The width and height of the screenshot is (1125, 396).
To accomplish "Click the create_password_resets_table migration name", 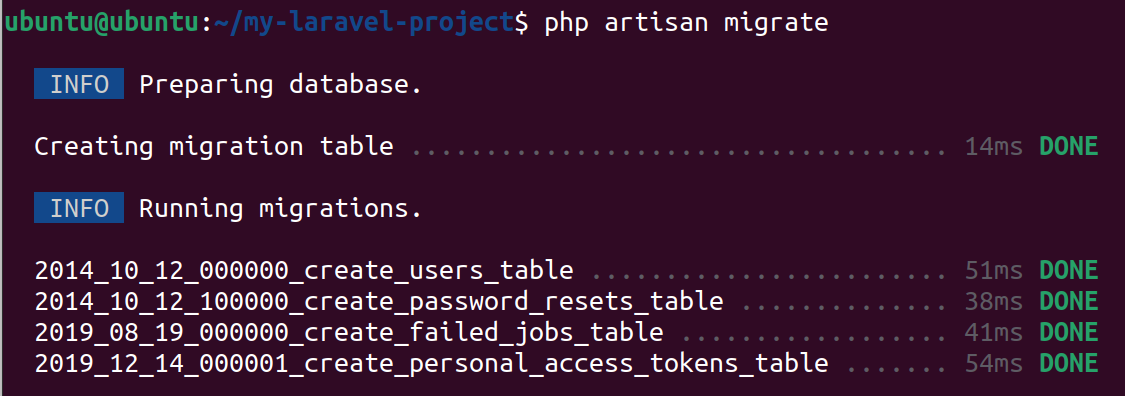I will click(379, 302).
